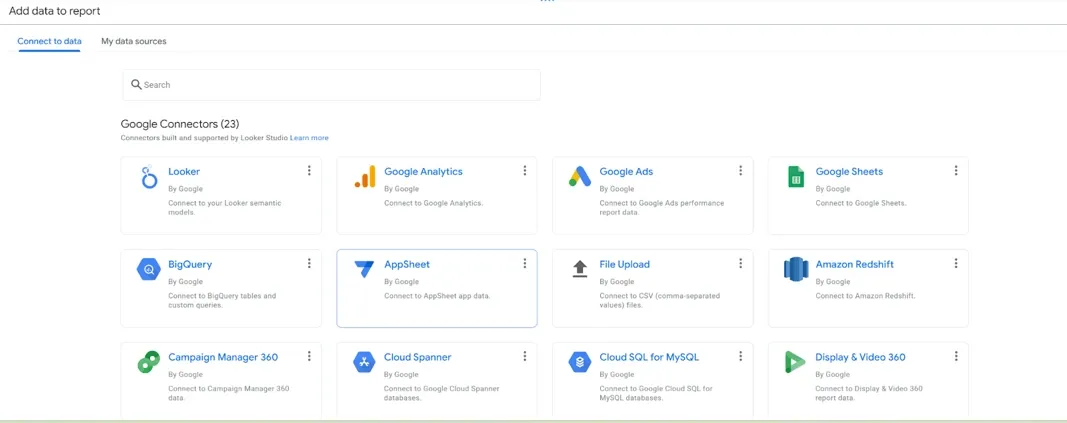Click the Looker connector icon

click(149, 178)
